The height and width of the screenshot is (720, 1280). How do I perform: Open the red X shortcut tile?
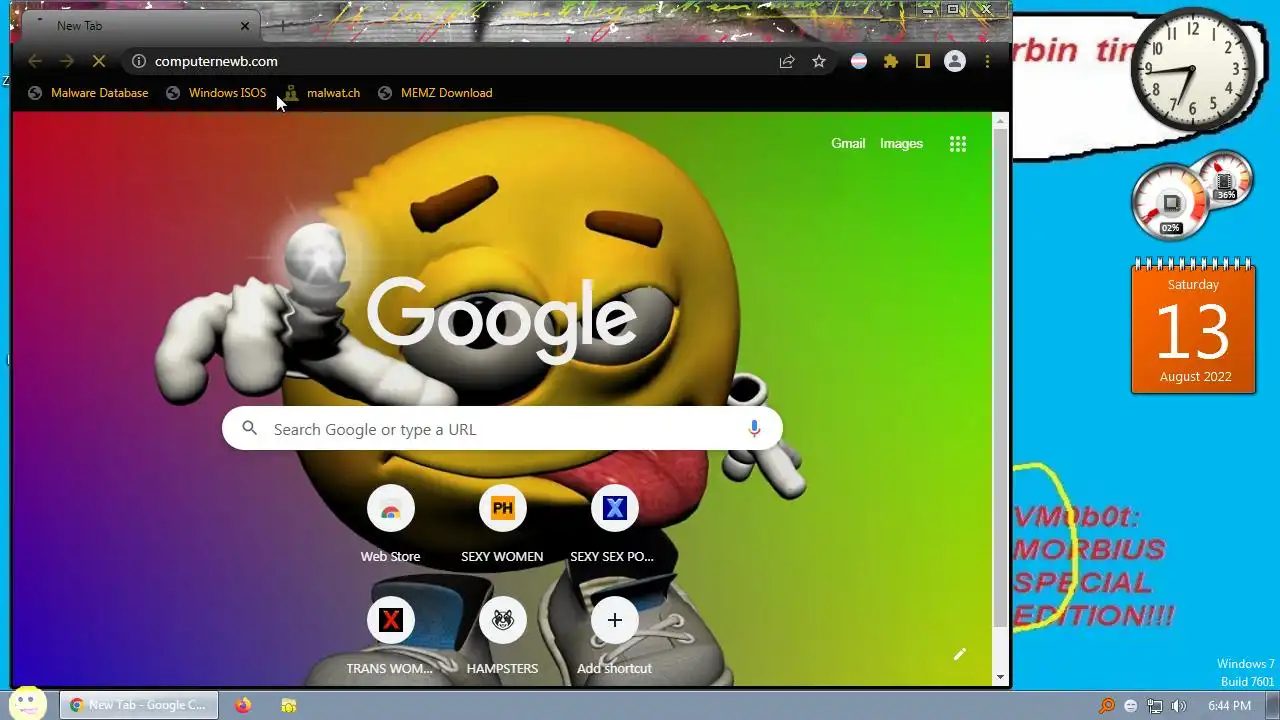coord(390,636)
